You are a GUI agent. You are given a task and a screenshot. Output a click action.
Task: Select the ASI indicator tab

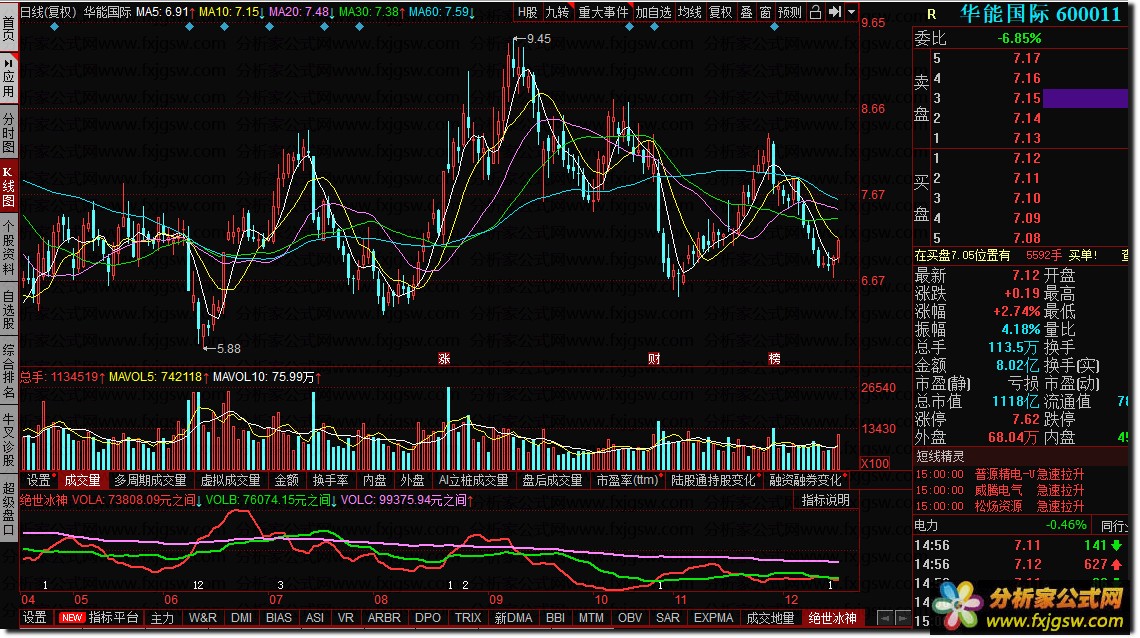click(x=315, y=618)
